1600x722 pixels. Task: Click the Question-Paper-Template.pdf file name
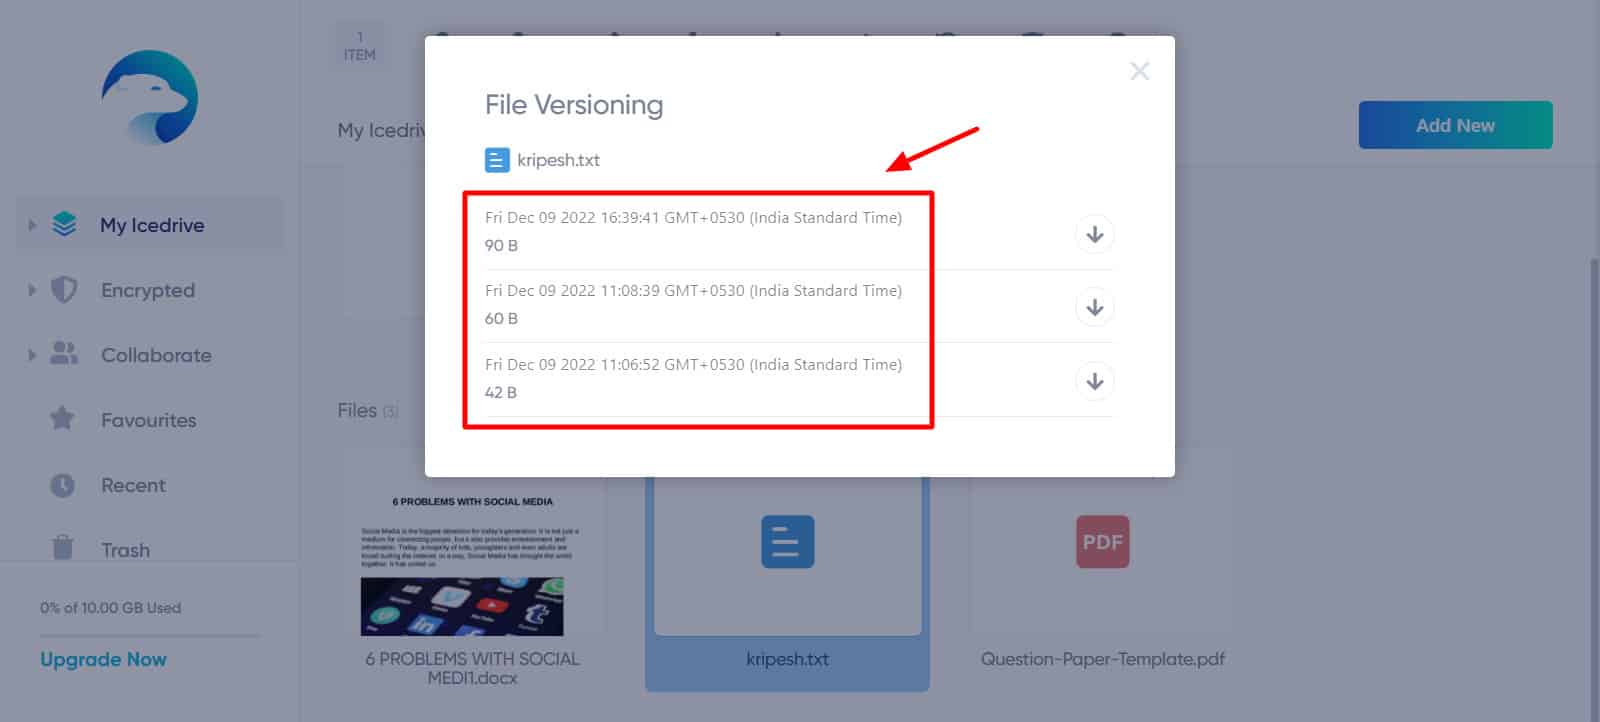click(x=1103, y=659)
